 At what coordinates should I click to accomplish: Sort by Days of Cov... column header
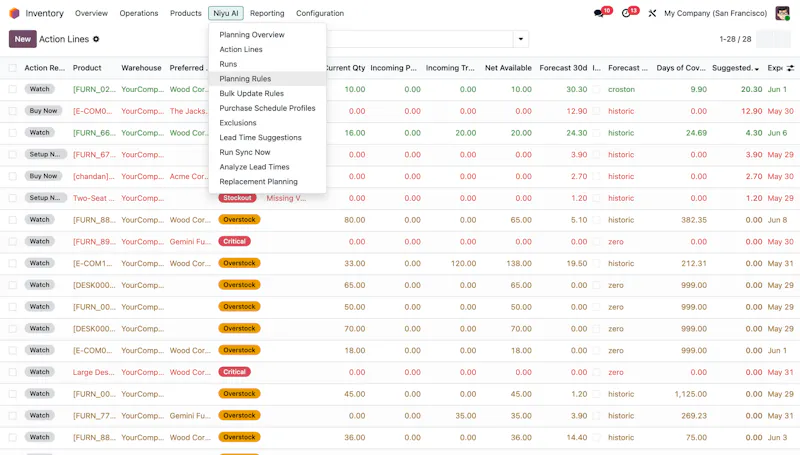pyautogui.click(x=681, y=68)
